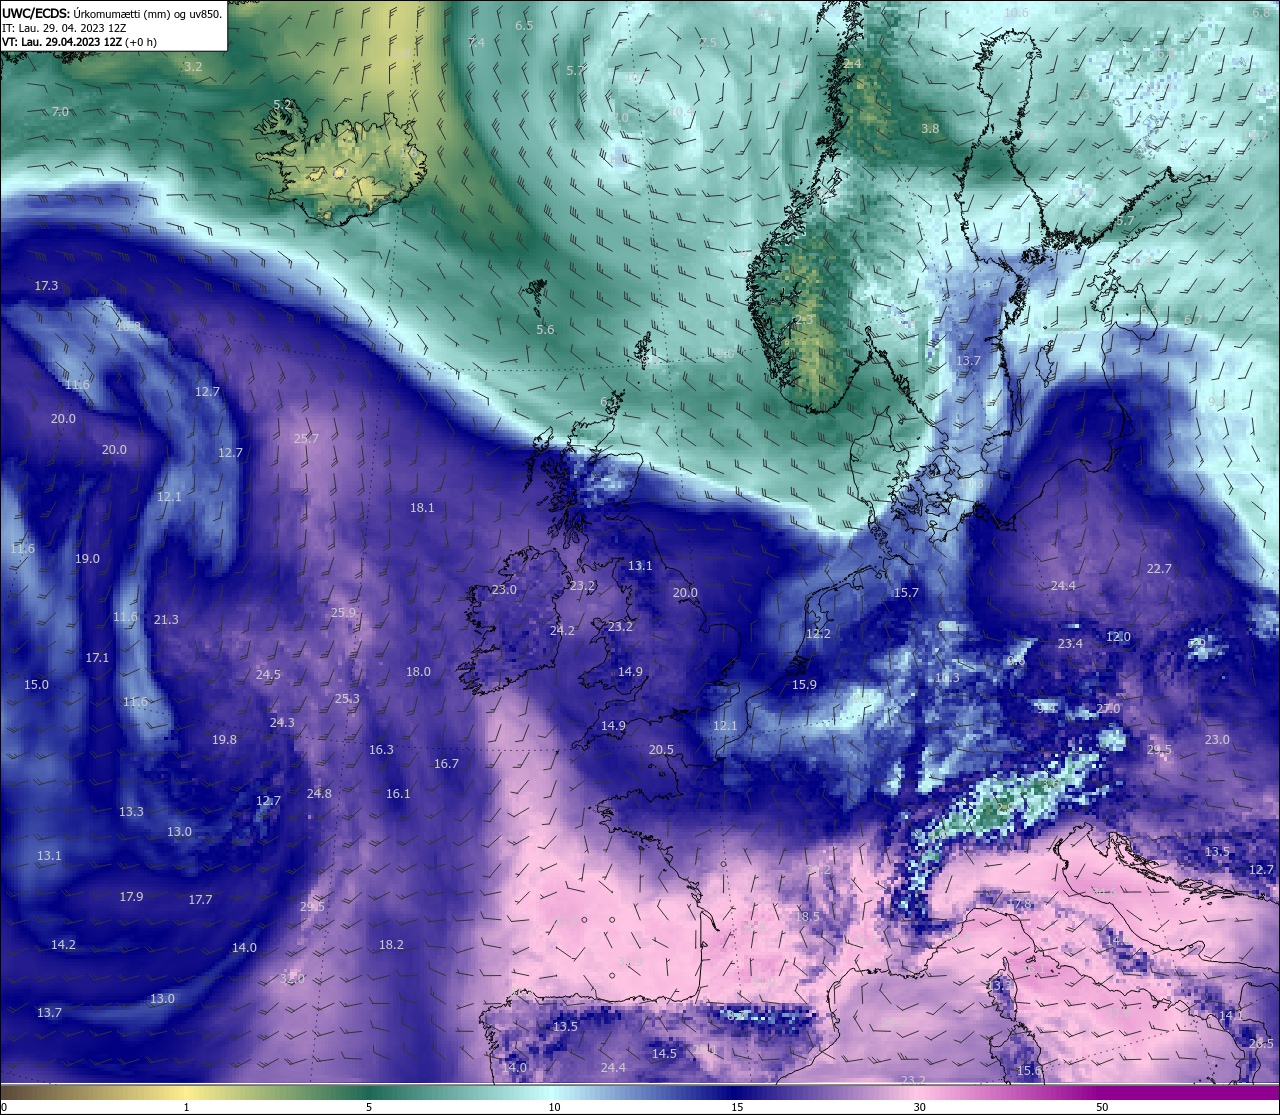1280x1115 pixels.
Task: Click the value 24.2 over Ireland
Action: (562, 631)
